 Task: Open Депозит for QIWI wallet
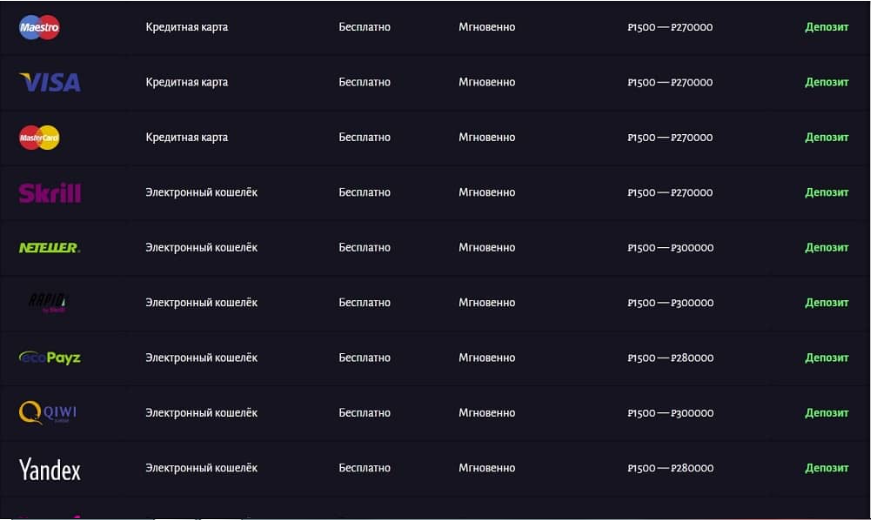point(826,412)
